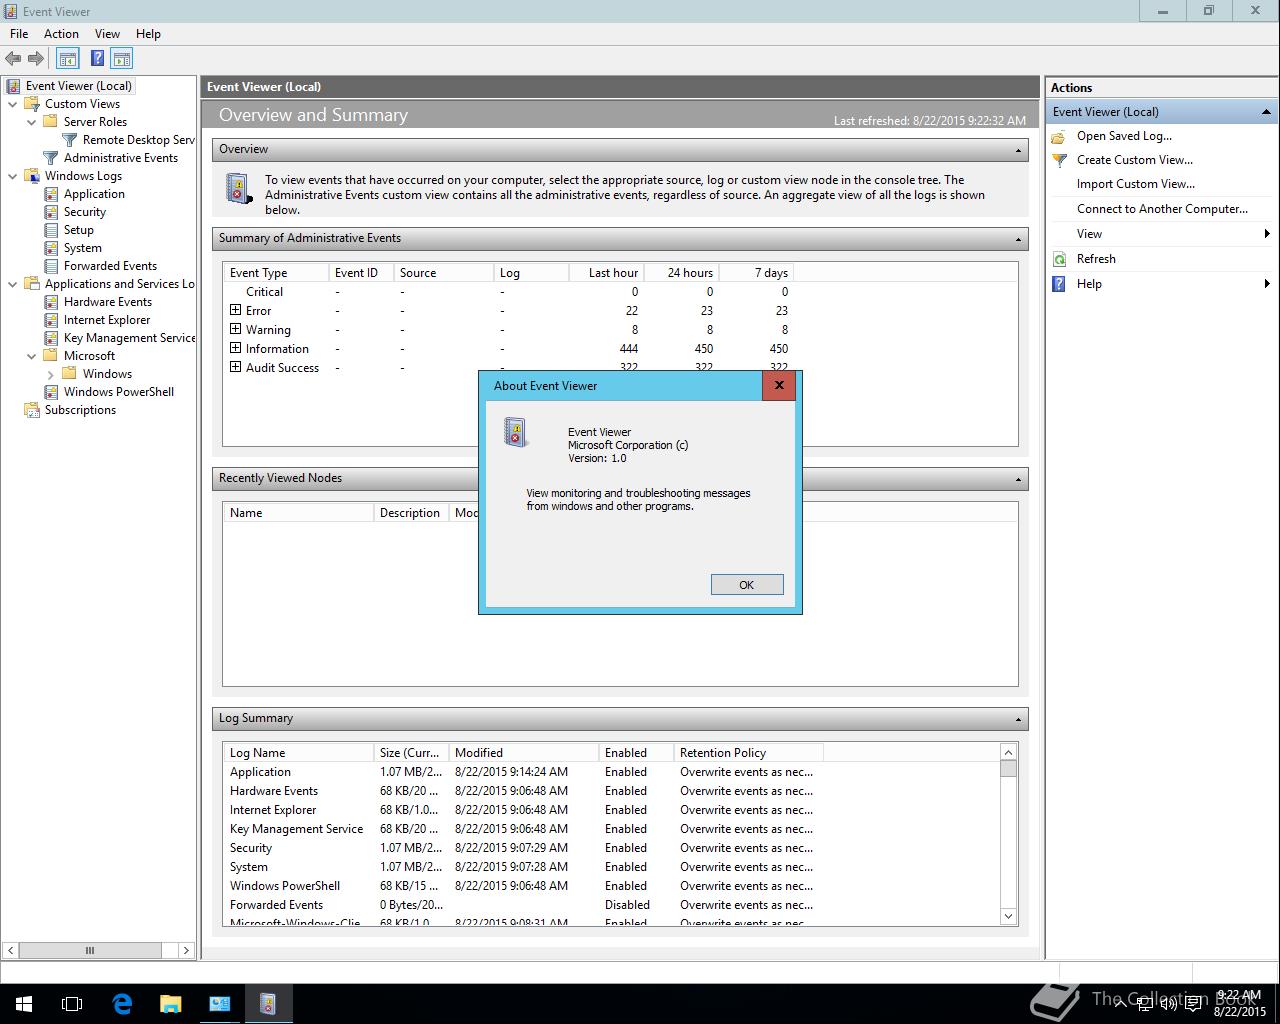Expand the Windows folder under Microsoft
The image size is (1280, 1024).
coord(51,374)
